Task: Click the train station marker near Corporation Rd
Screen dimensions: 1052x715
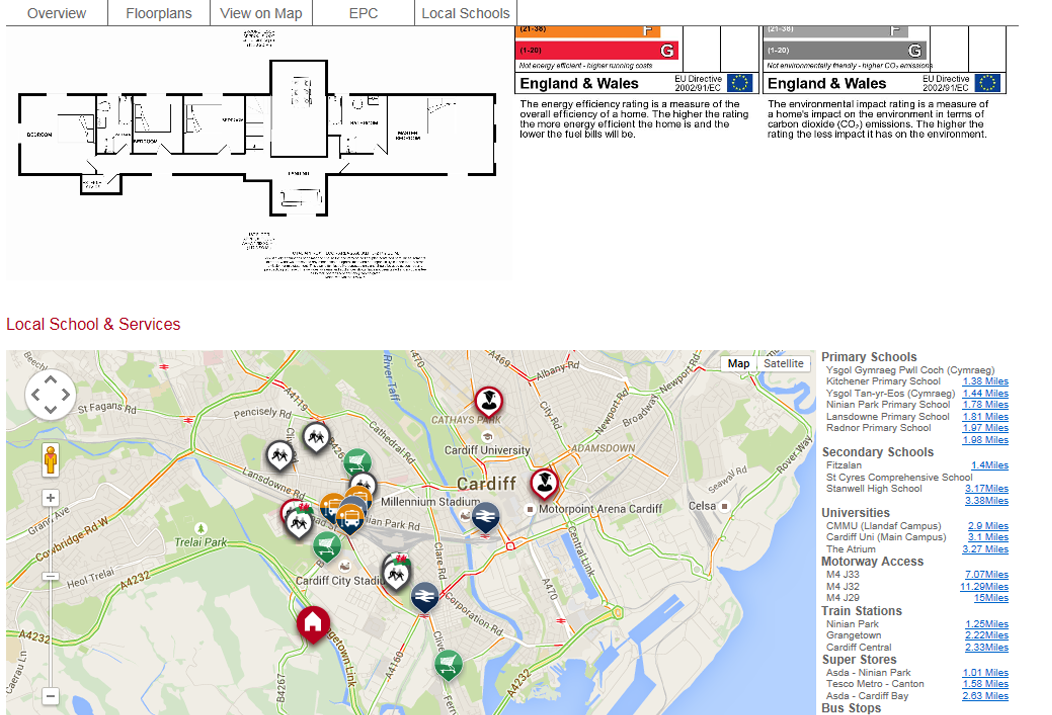Action: pos(424,596)
